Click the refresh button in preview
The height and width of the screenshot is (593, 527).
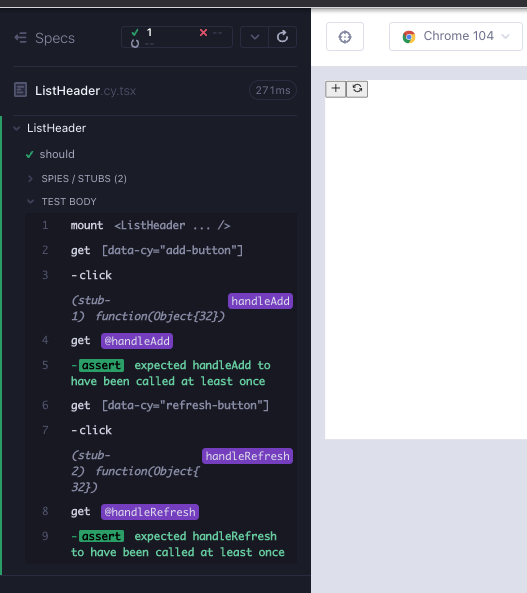pos(357,89)
